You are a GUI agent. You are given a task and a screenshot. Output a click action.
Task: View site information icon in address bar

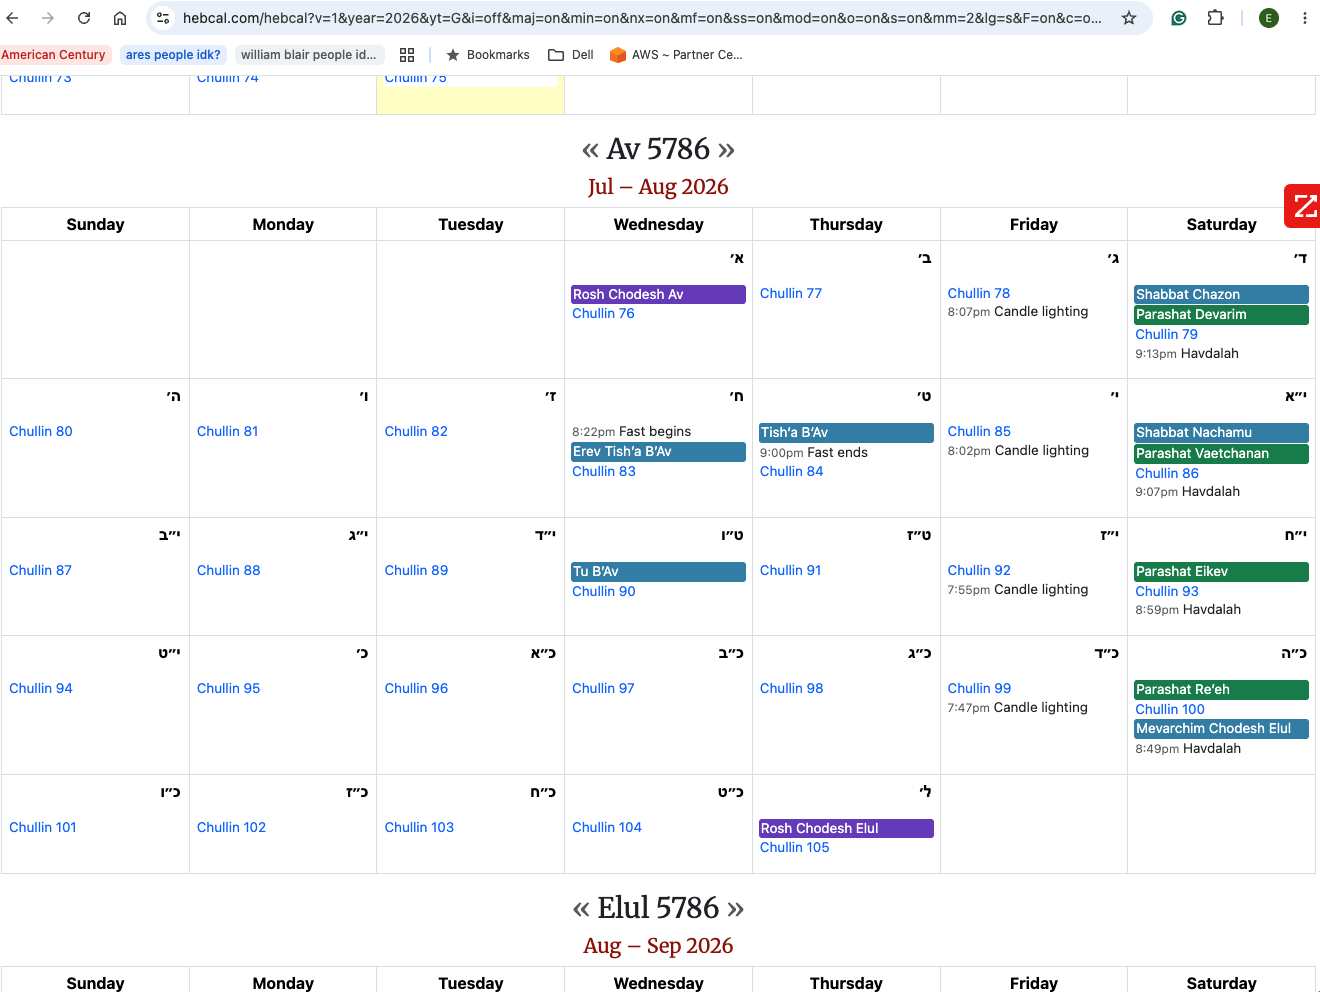tap(164, 18)
